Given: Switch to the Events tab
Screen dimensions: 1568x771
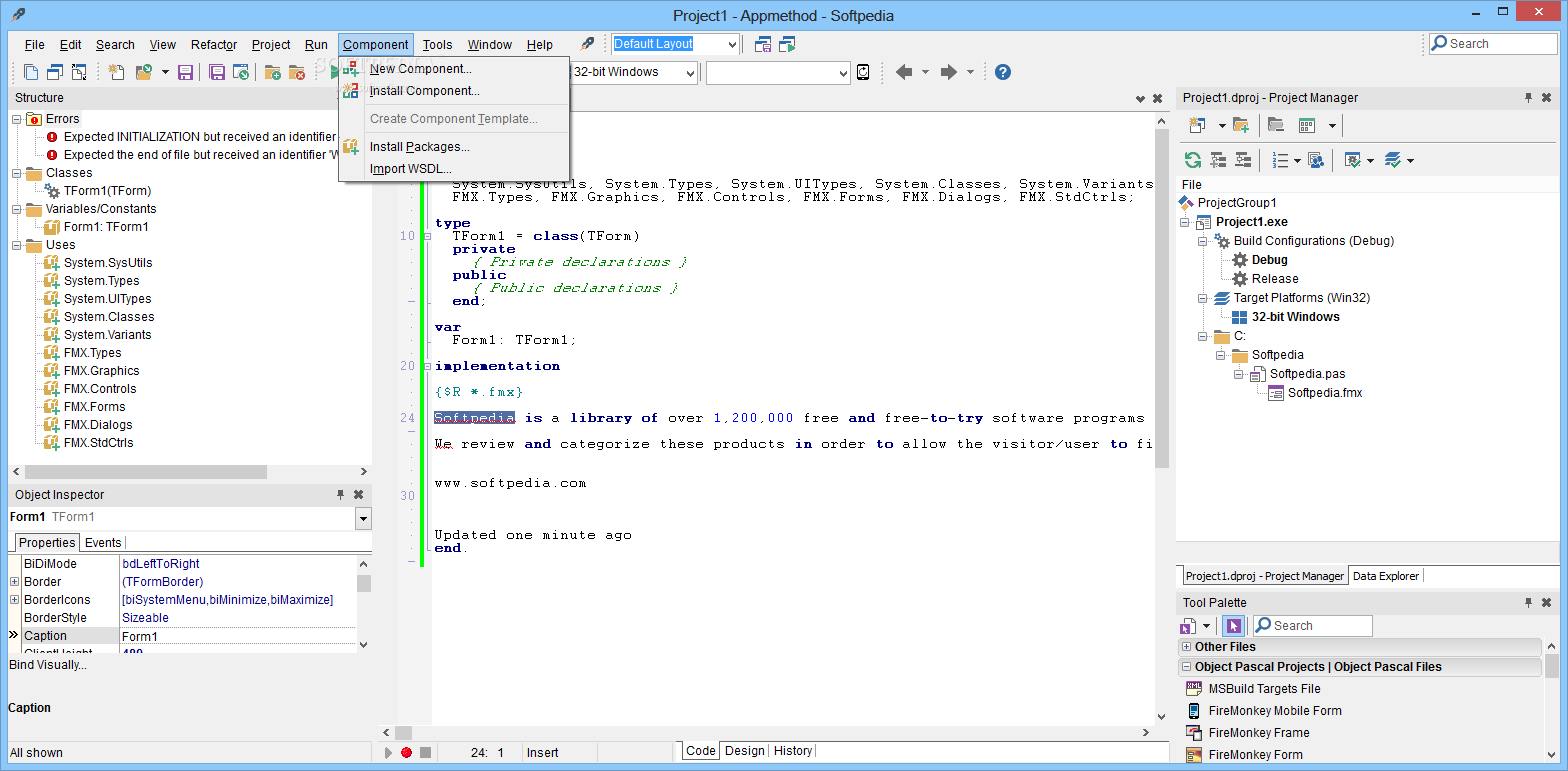Looking at the screenshot, I should click(103, 543).
